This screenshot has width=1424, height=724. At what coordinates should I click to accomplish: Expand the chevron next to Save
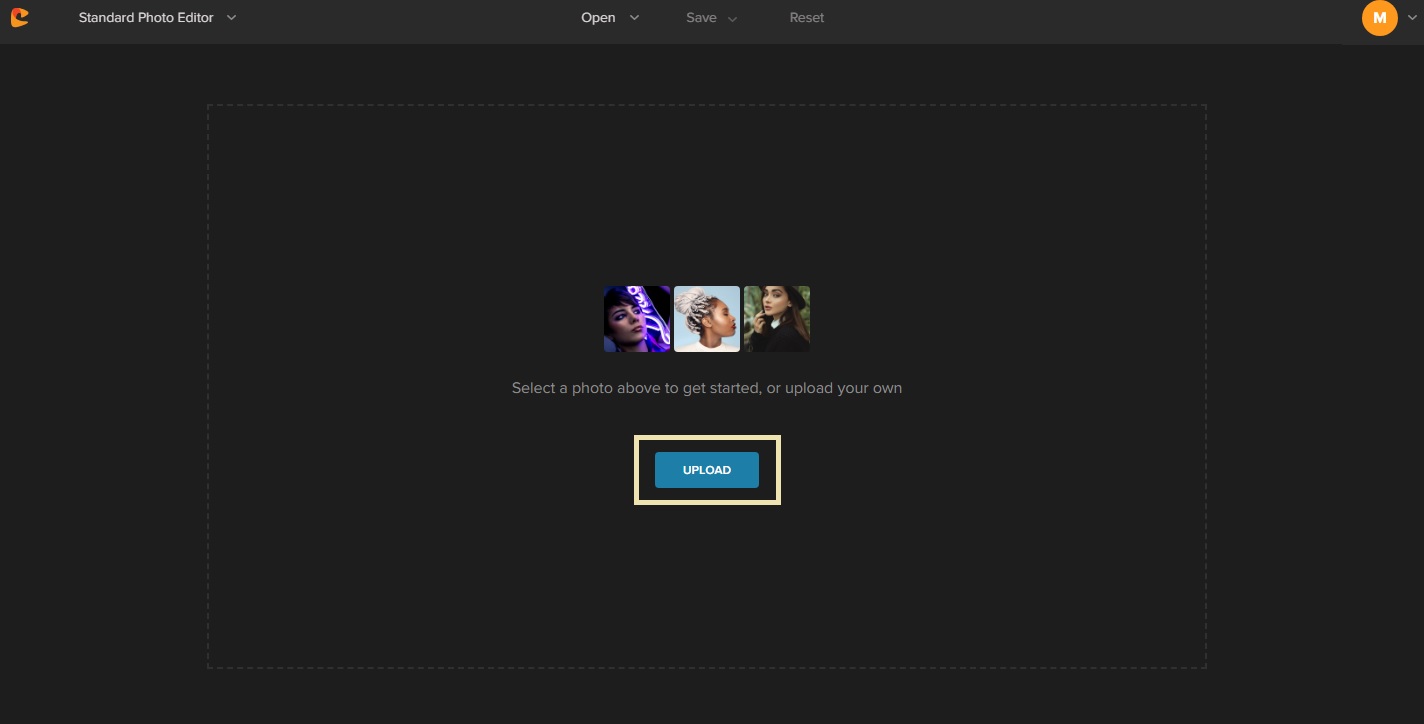(x=732, y=18)
